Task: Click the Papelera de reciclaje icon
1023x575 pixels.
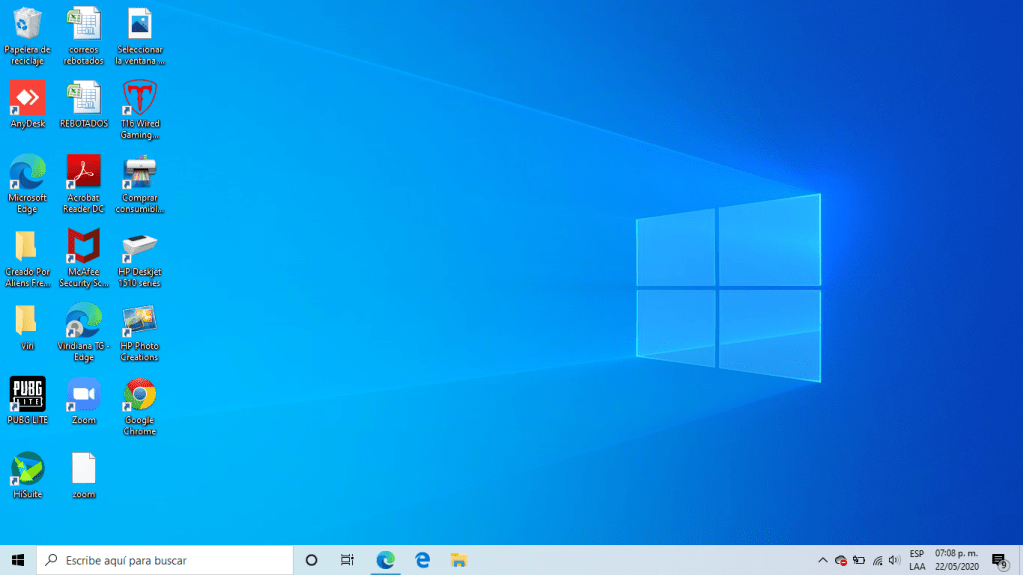Action: click(27, 25)
